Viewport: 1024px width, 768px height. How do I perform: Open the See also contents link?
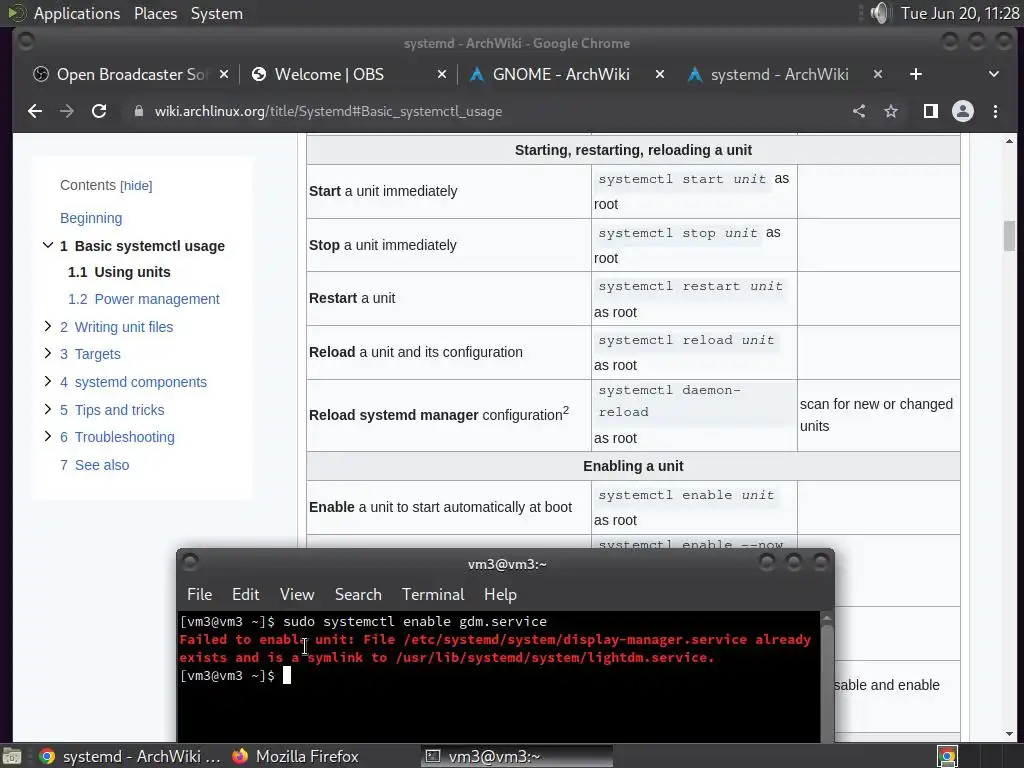pyautogui.click(x=95, y=465)
